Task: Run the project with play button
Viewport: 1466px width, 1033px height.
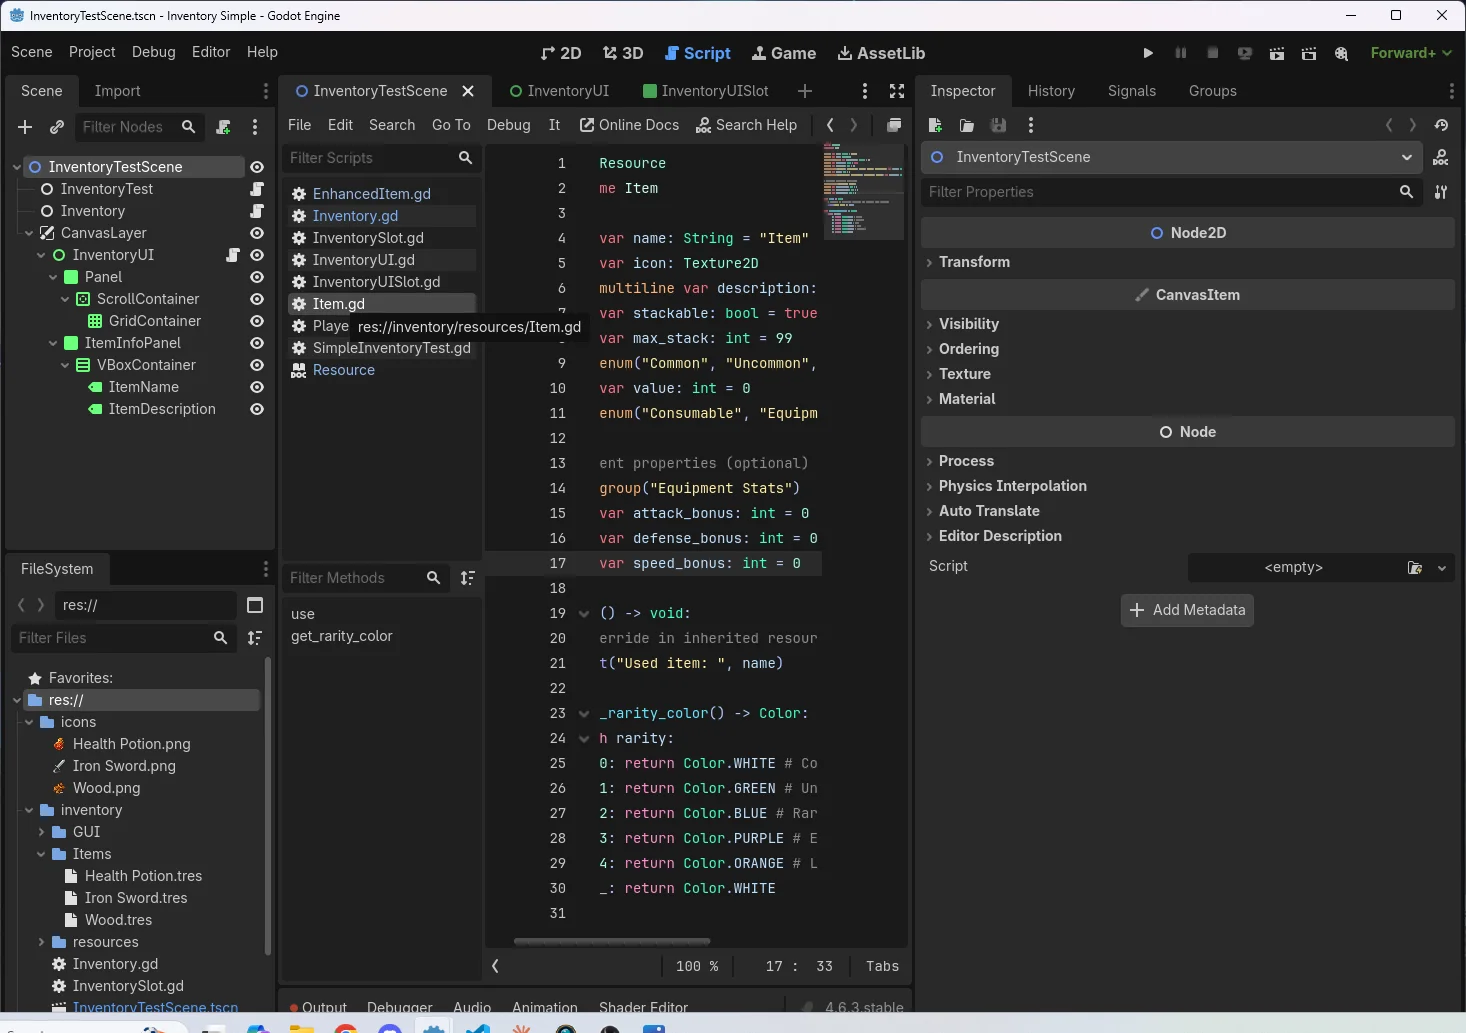Action: click(1148, 53)
